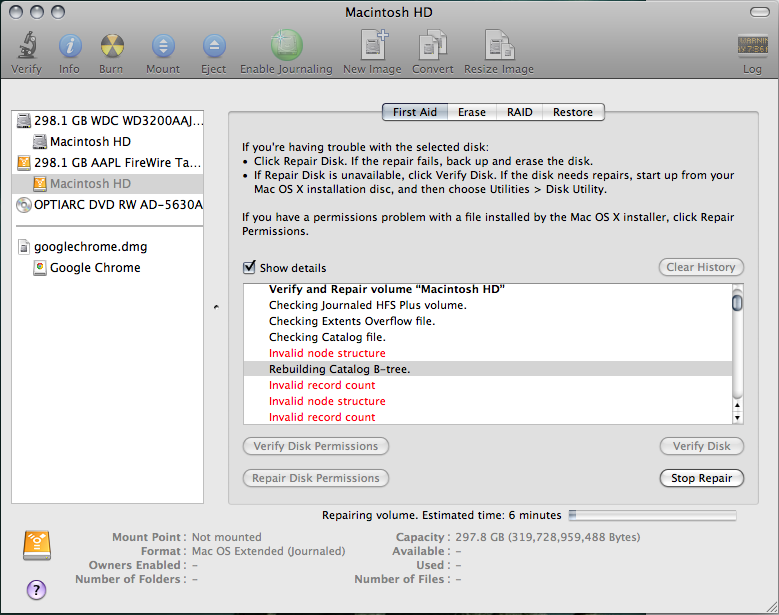The height and width of the screenshot is (615, 779).
Task: Select 'Checking Catalog file.' log line
Action: (487, 337)
